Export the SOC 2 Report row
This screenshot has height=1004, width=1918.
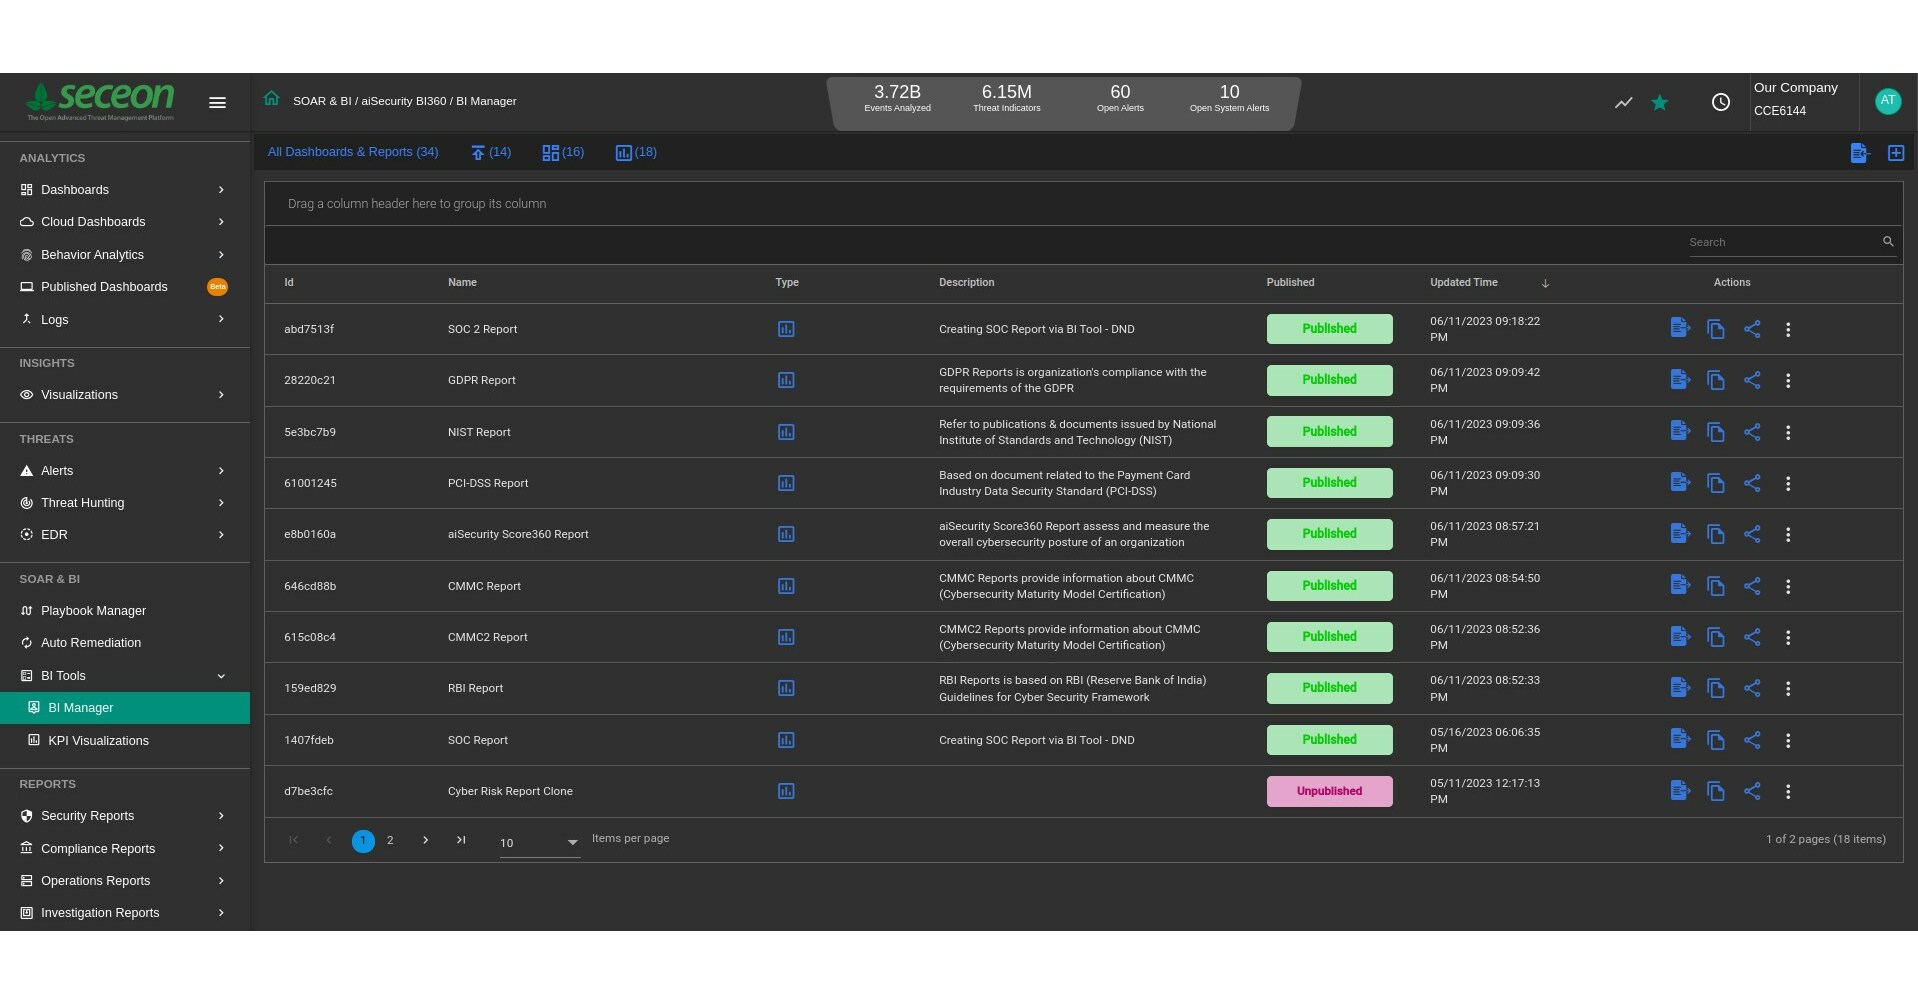click(1680, 328)
